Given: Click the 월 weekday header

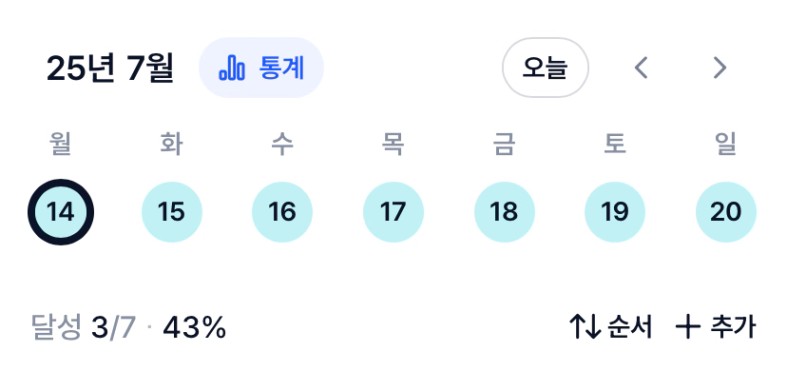Looking at the screenshot, I should pos(61,144).
